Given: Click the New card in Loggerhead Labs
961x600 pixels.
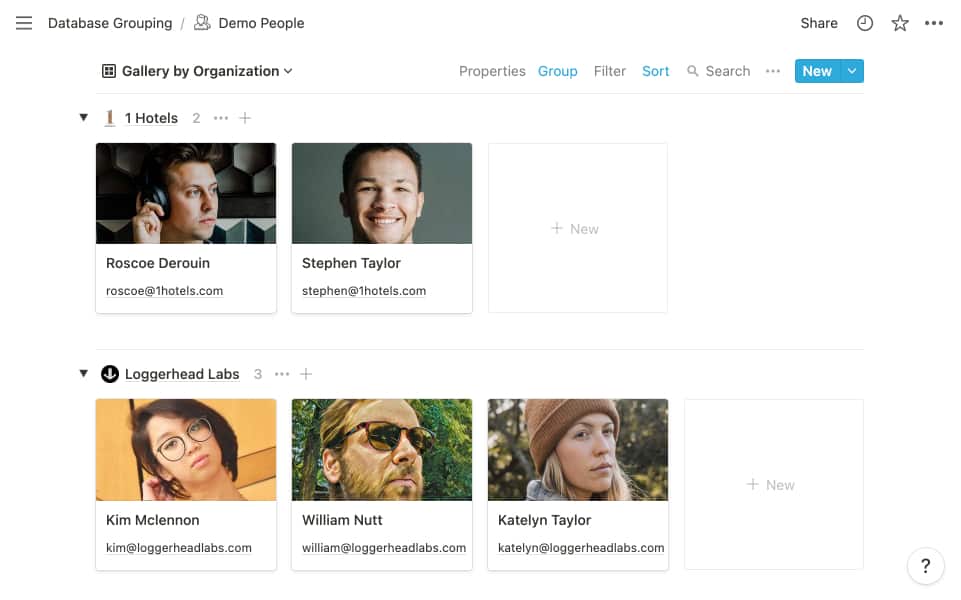Looking at the screenshot, I should [x=773, y=484].
